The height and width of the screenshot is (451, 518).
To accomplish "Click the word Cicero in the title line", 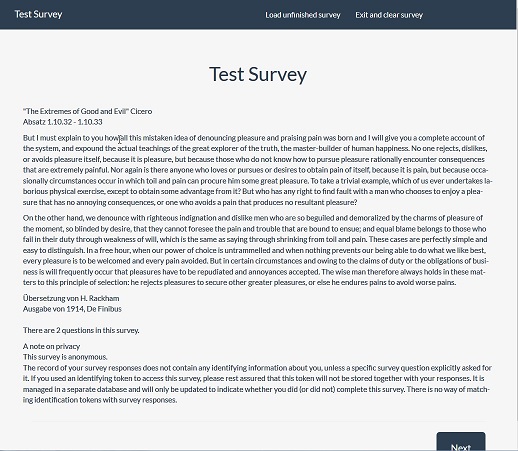I will 141,111.
